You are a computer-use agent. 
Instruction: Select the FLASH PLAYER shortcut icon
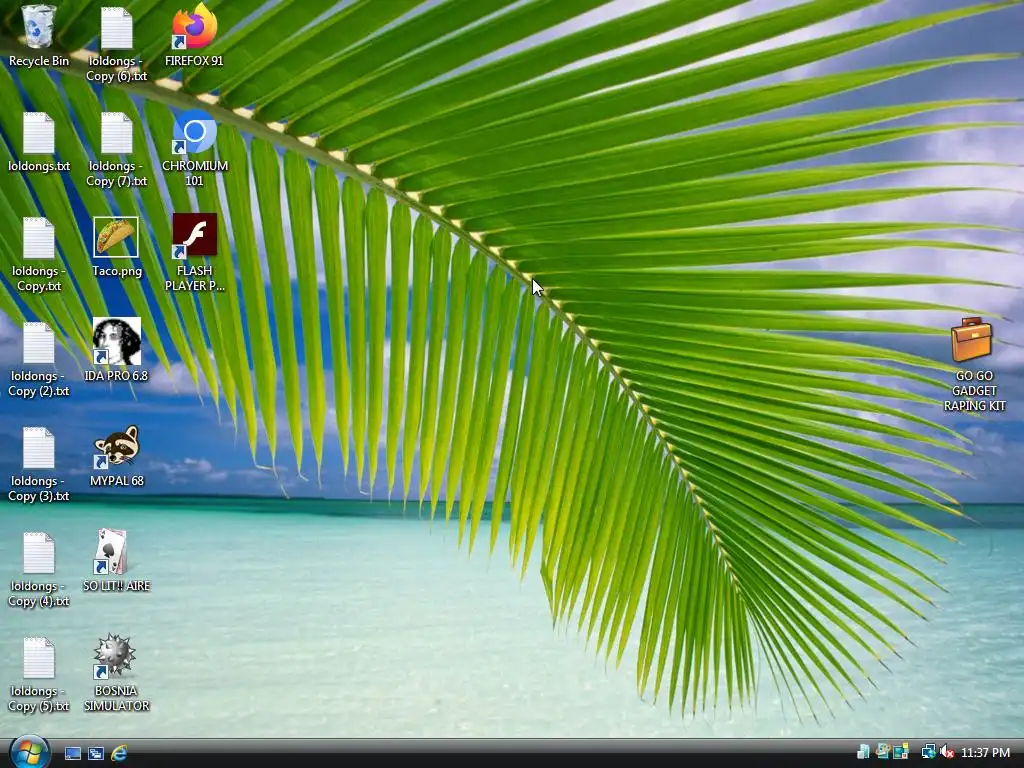195,253
